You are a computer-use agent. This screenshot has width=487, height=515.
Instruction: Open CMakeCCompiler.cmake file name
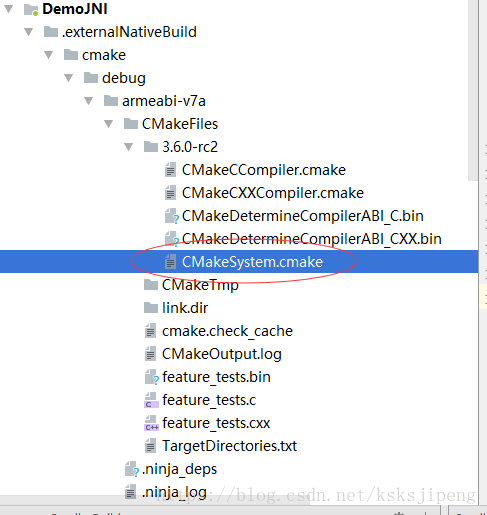point(264,170)
